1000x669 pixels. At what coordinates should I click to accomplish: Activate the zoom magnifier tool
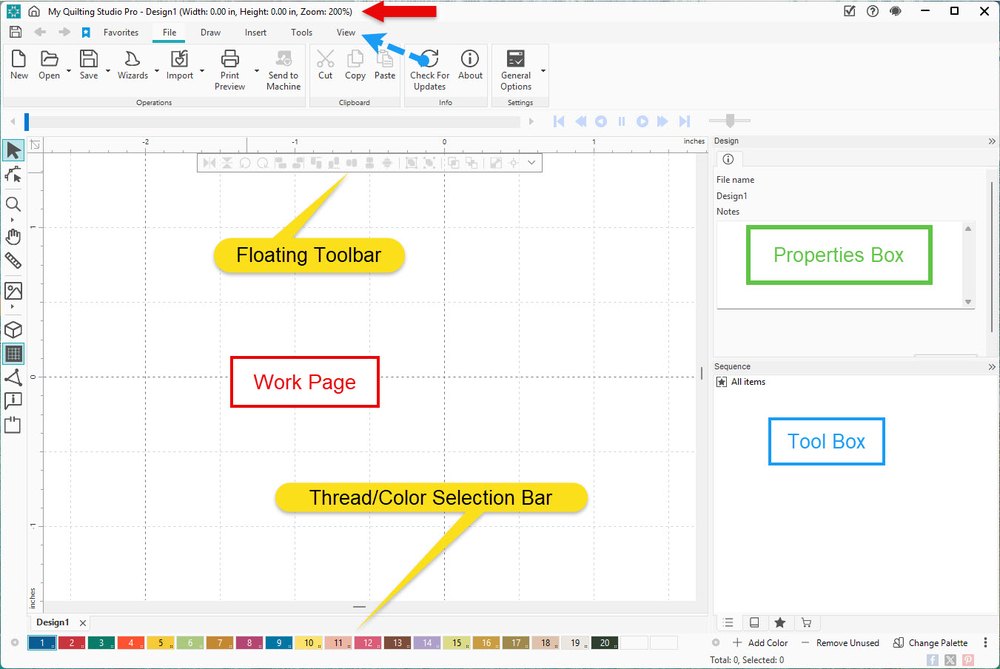click(13, 204)
